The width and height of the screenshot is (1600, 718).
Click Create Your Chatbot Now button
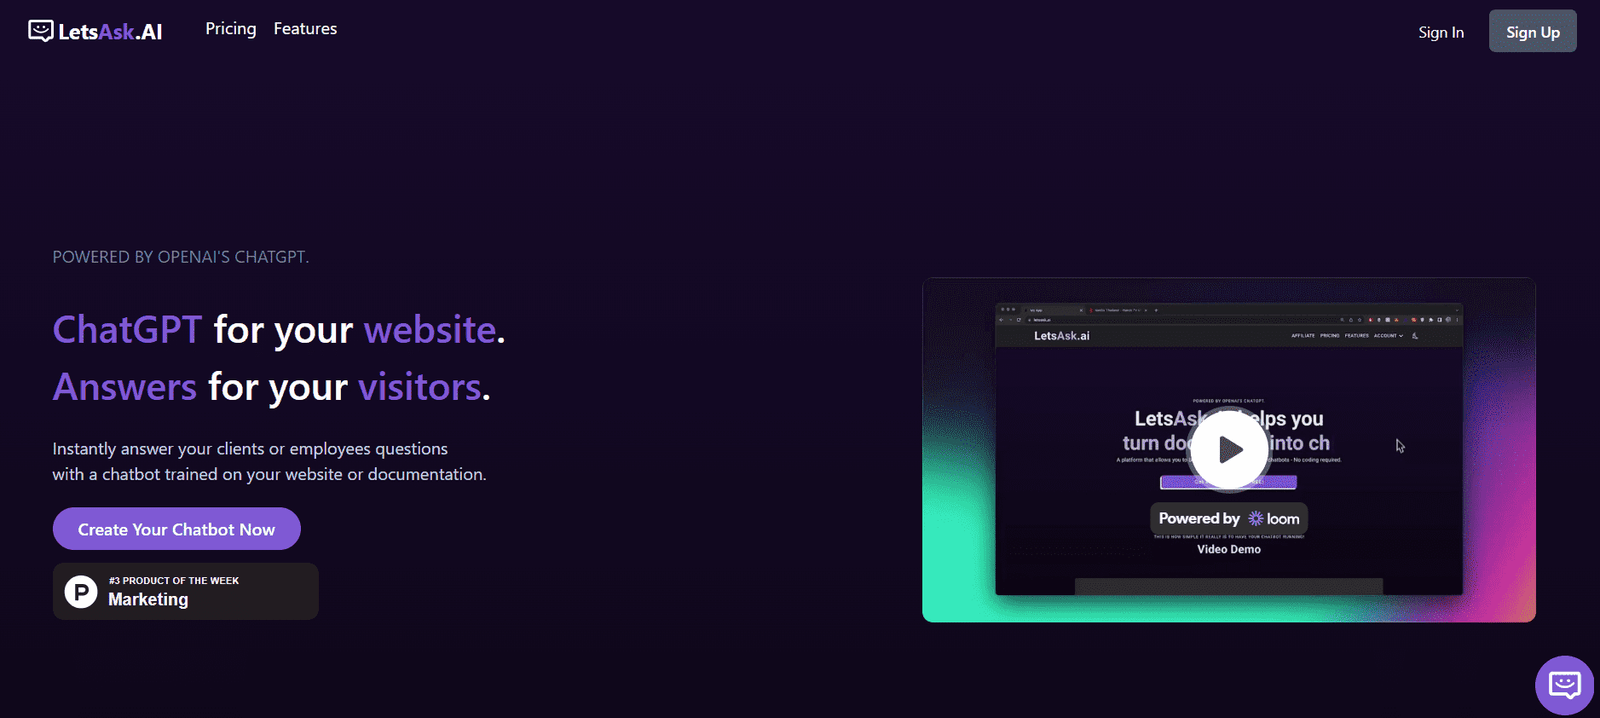tap(177, 529)
